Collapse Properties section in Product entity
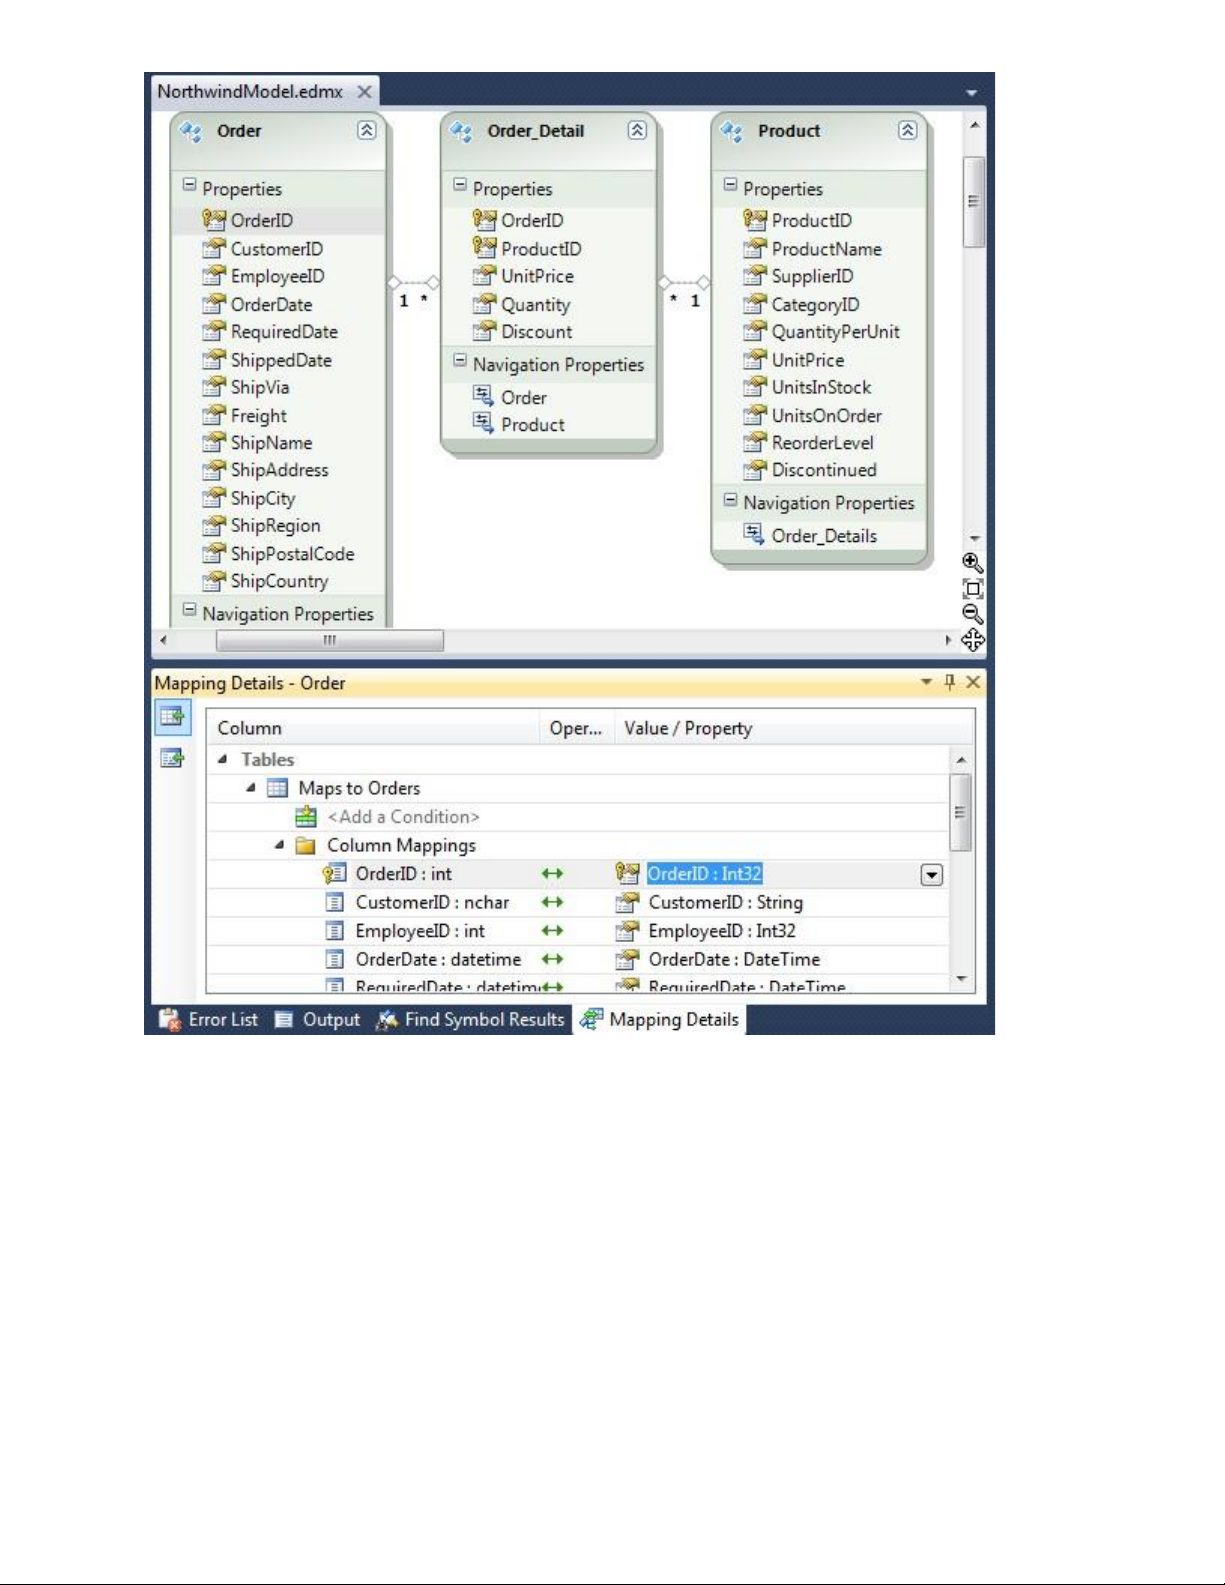The image size is (1225, 1585). point(730,185)
